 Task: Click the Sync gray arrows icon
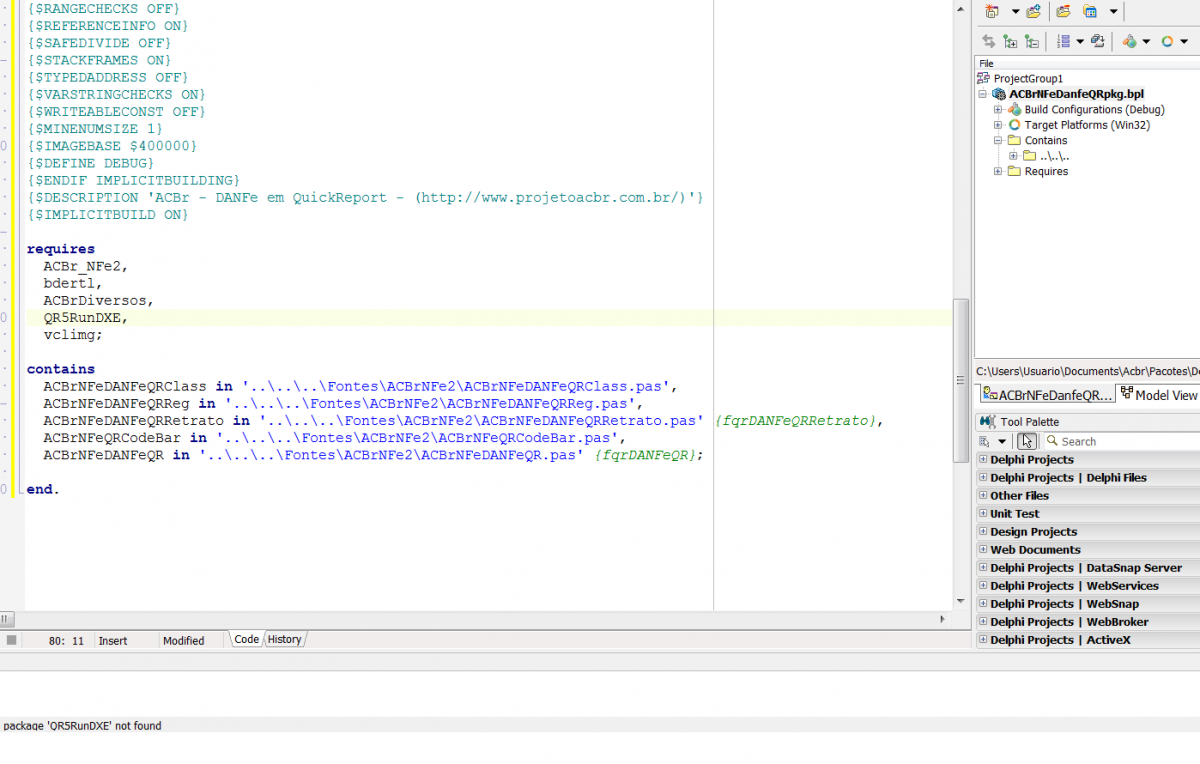pos(989,41)
